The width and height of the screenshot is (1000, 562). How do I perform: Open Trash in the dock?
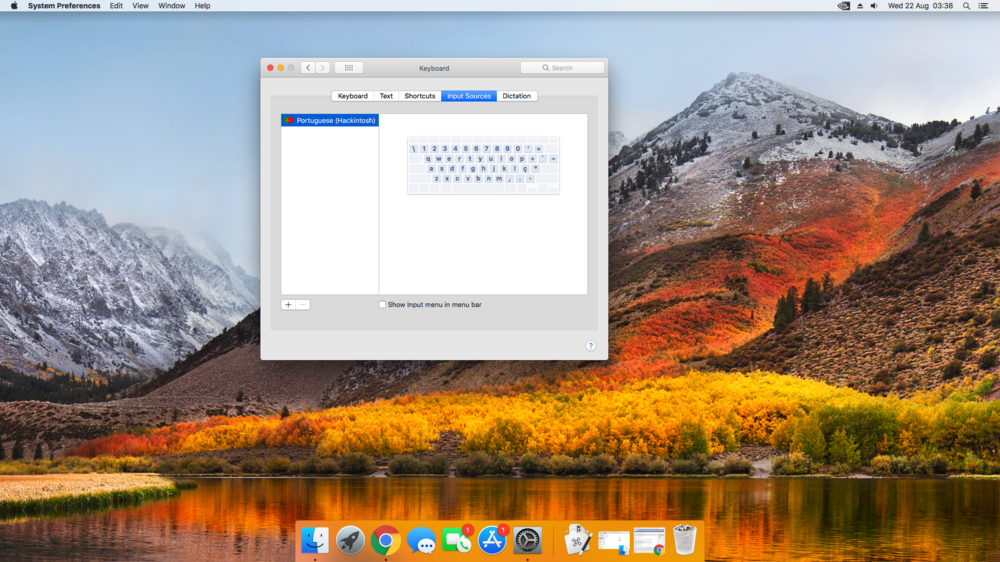tap(684, 540)
